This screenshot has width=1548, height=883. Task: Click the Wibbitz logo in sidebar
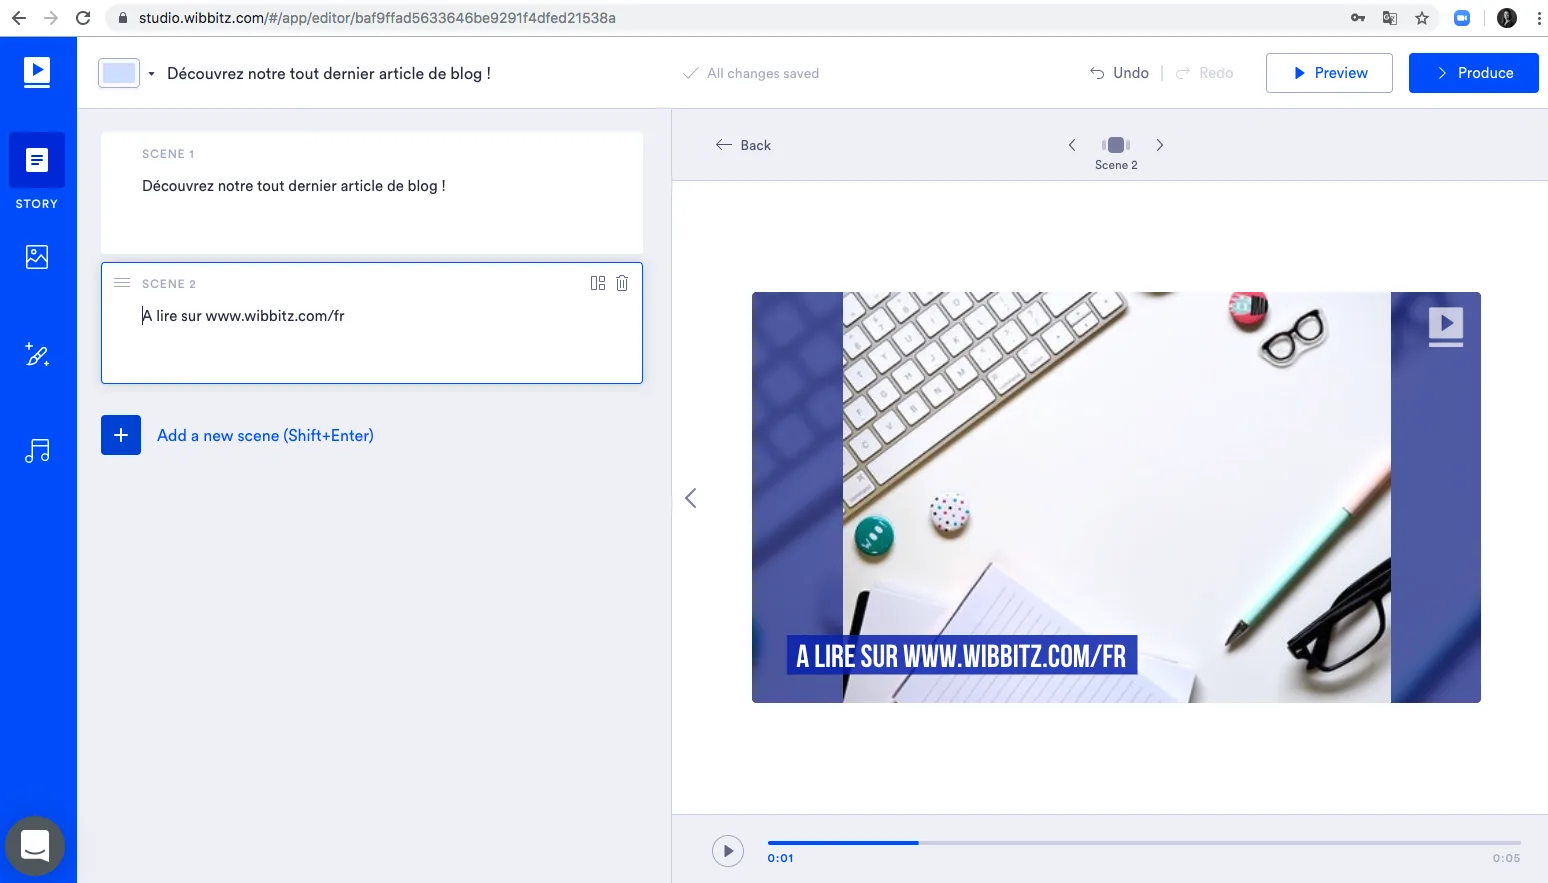[37, 72]
